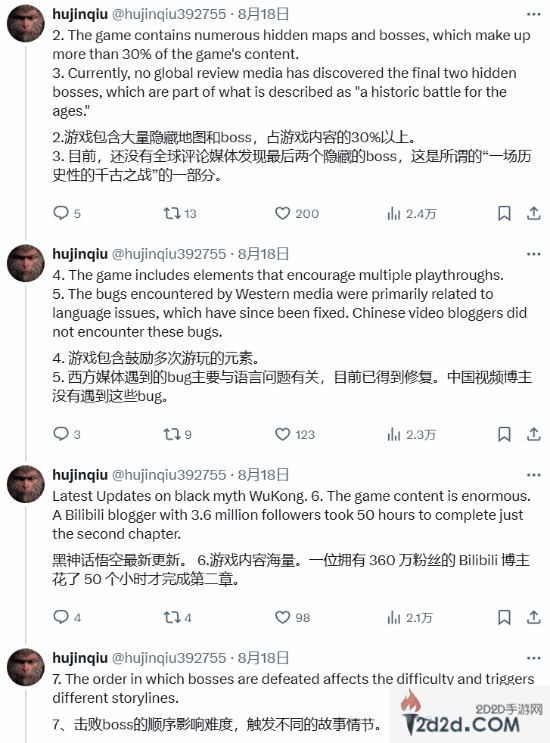Bookmark the Latest Updates on Wukong tweet
The height and width of the screenshot is (743, 550).
coord(504,617)
